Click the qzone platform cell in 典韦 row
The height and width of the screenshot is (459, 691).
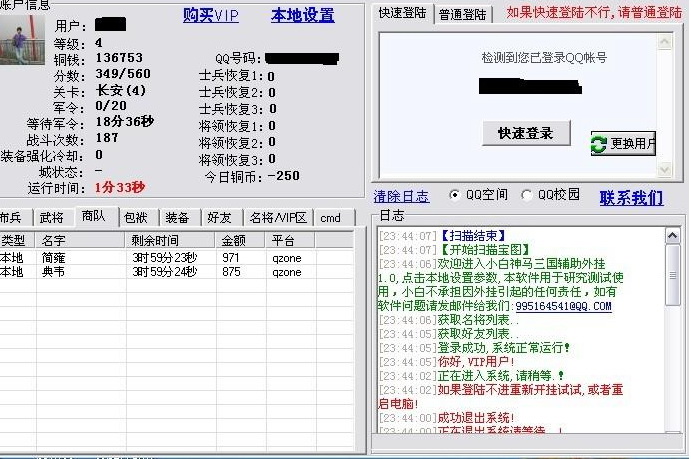pos(287,272)
